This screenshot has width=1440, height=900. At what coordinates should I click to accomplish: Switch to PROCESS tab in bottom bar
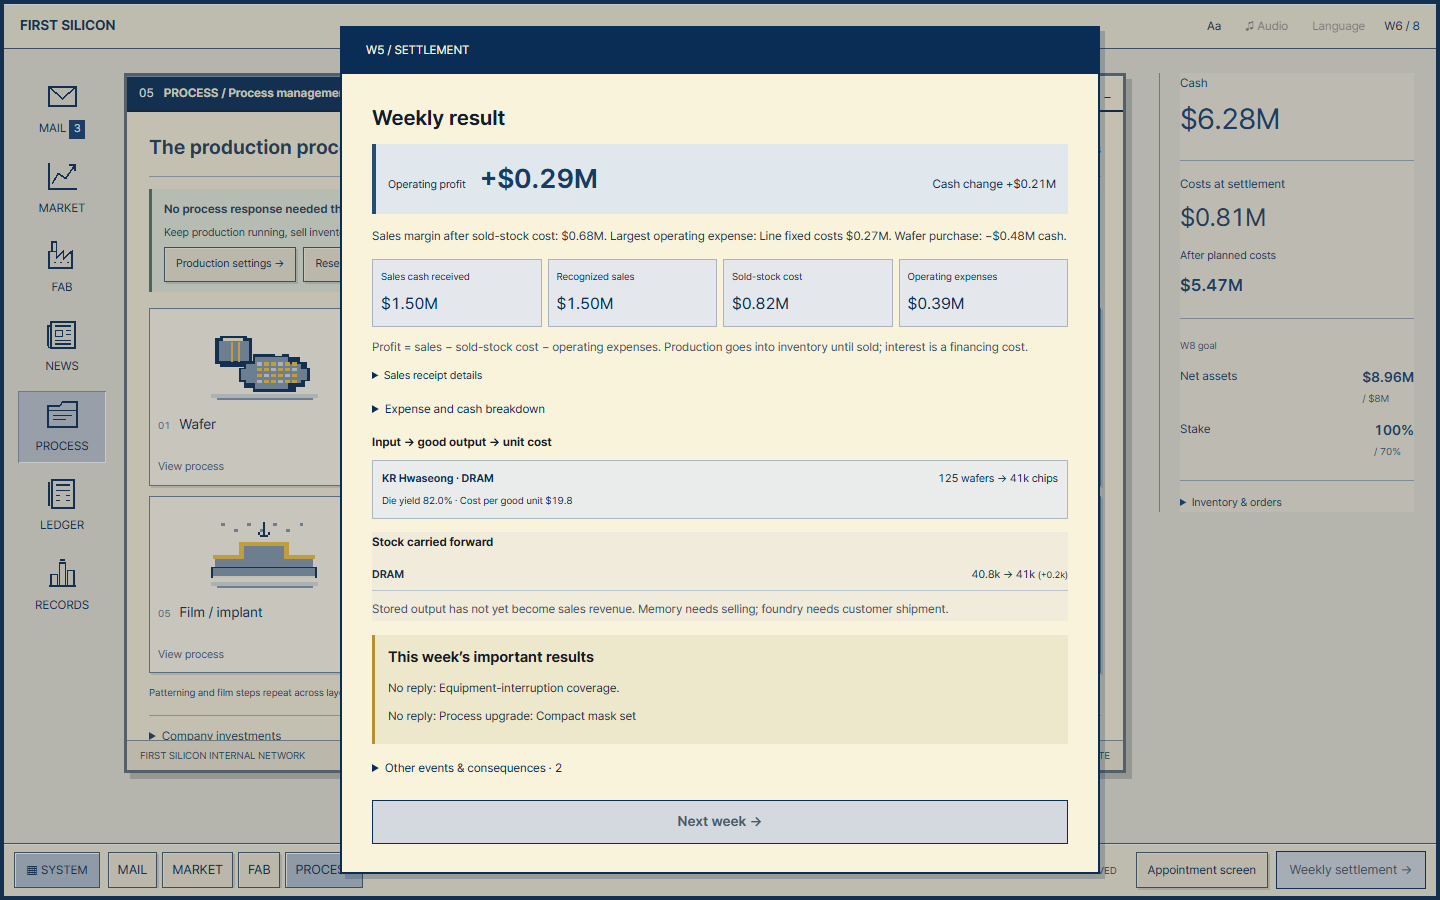tap(313, 870)
